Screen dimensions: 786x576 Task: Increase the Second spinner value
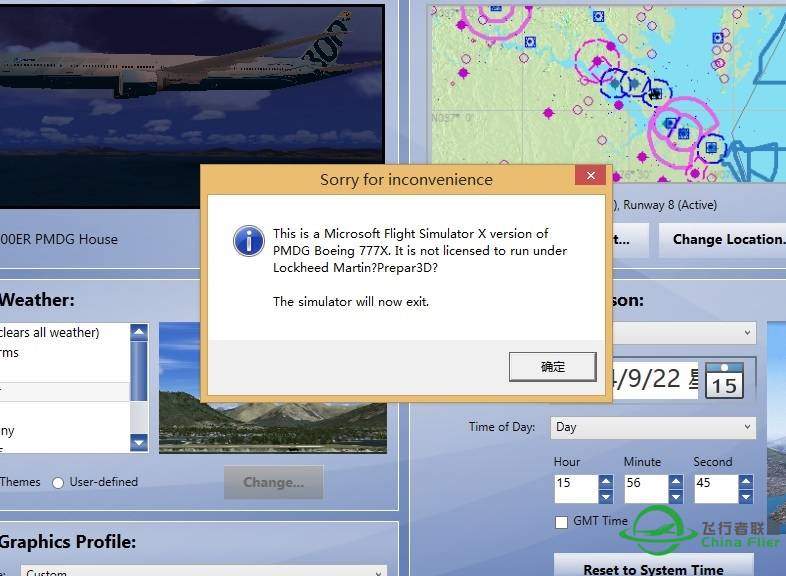click(x=745, y=482)
